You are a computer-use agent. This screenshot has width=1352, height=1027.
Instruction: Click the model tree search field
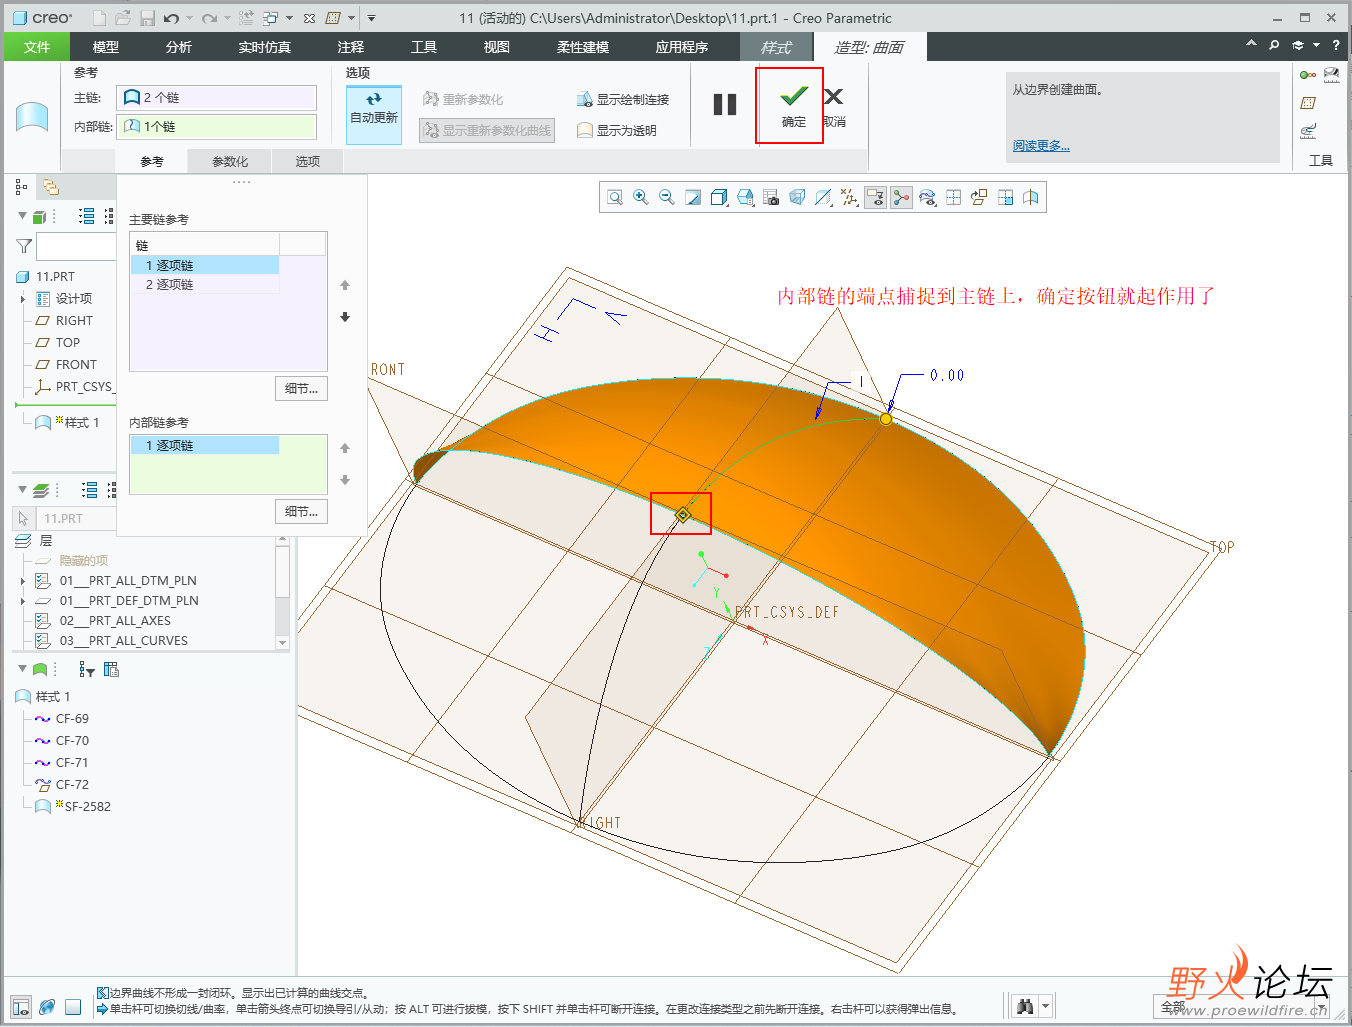pos(77,246)
